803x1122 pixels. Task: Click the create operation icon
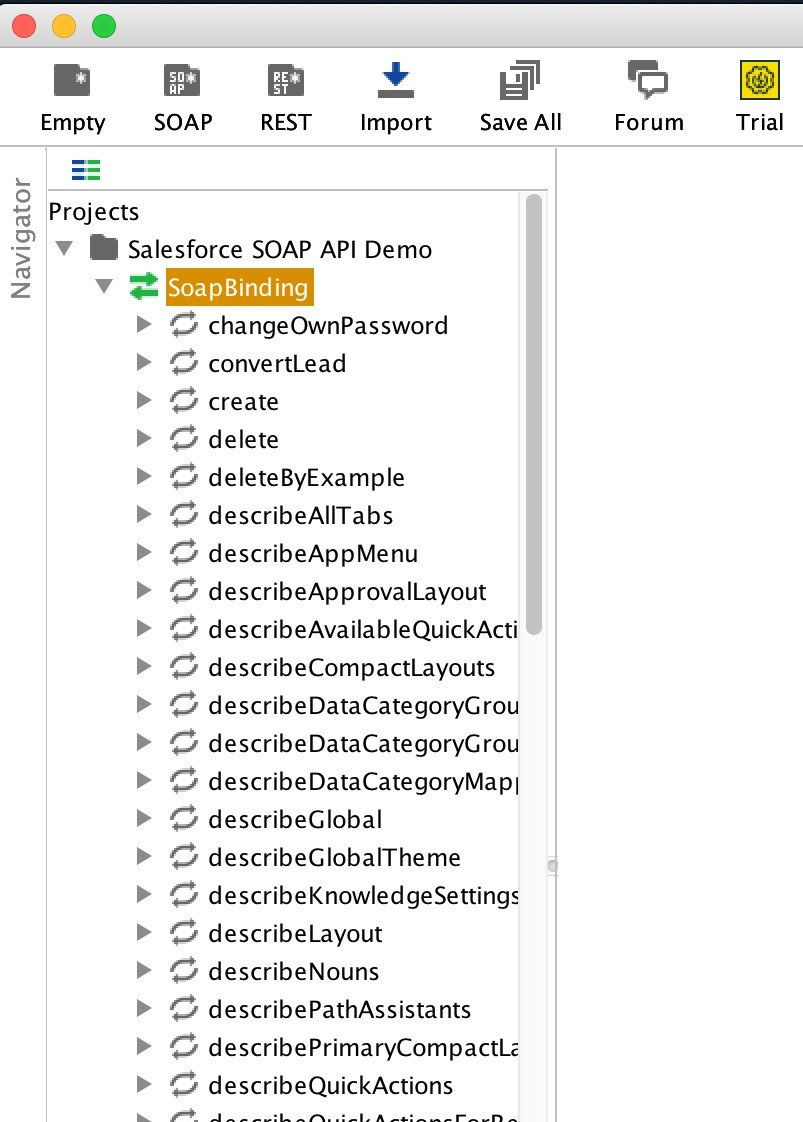pyautogui.click(x=183, y=402)
